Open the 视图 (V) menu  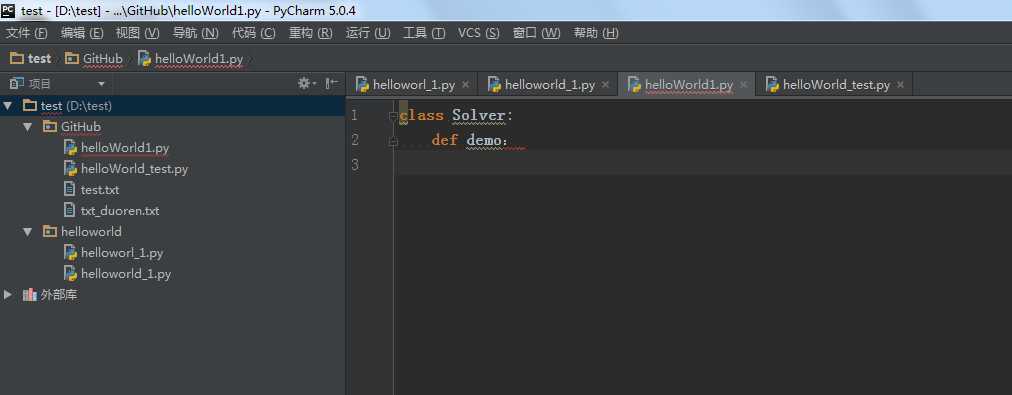tap(137, 33)
